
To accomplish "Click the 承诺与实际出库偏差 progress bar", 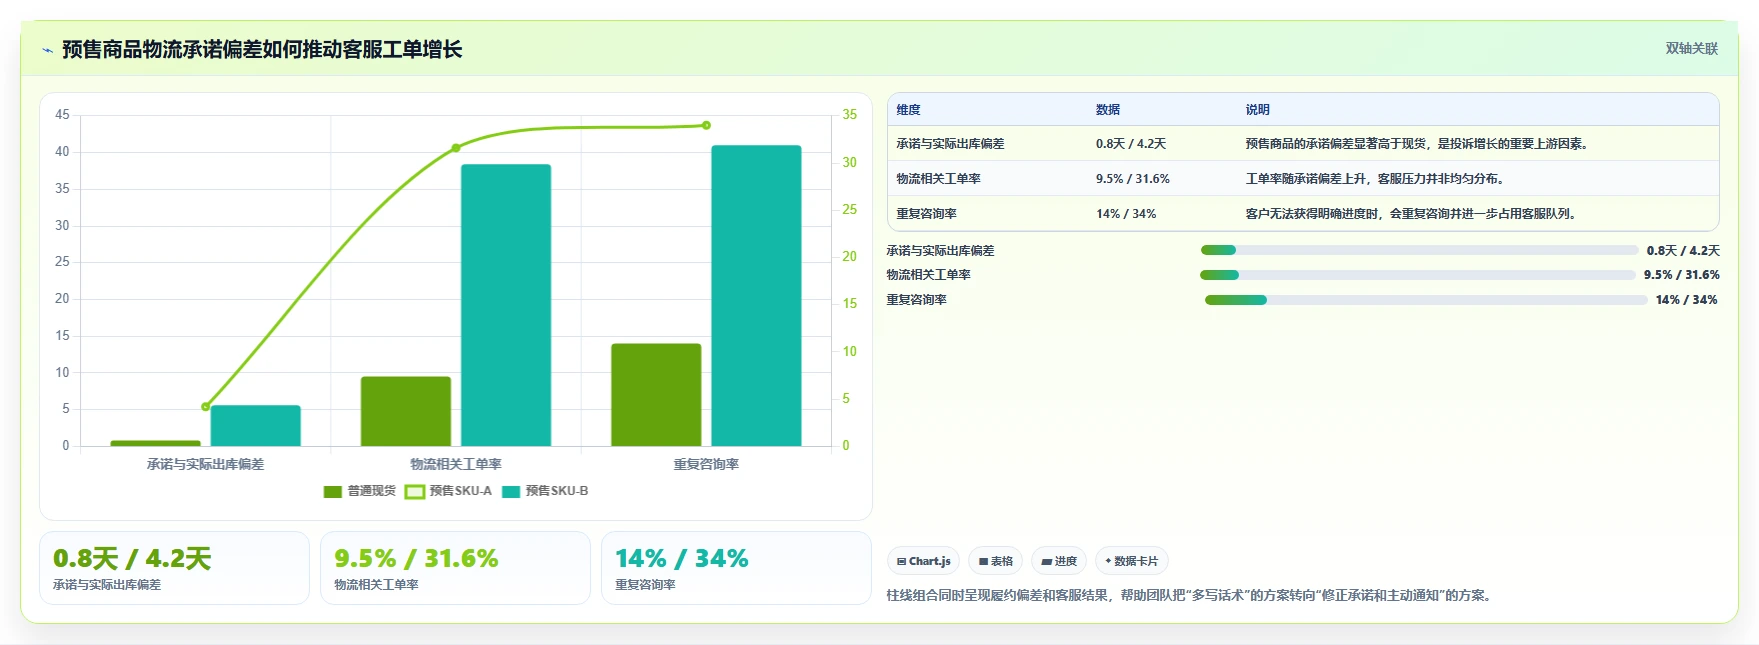I will click(x=1420, y=250).
